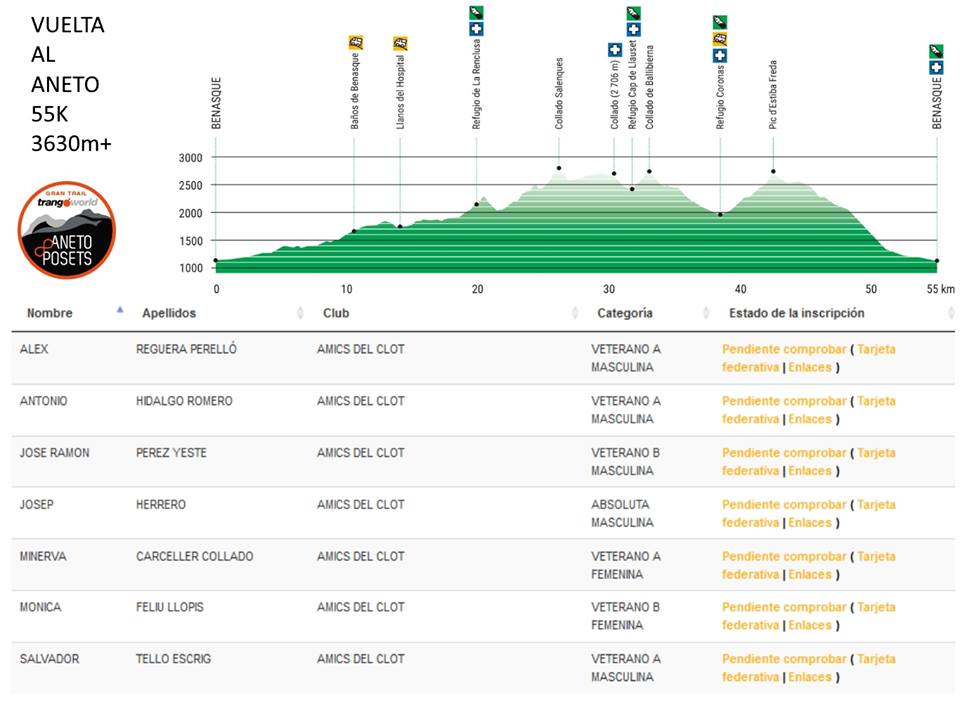This screenshot has width=960, height=702.
Task: Sort table by Apellidos column
Action: click(169, 313)
